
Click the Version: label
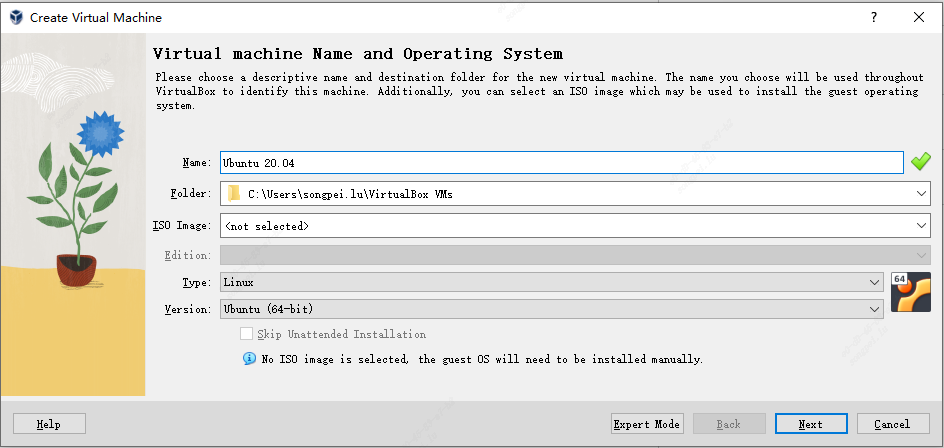click(x=188, y=310)
